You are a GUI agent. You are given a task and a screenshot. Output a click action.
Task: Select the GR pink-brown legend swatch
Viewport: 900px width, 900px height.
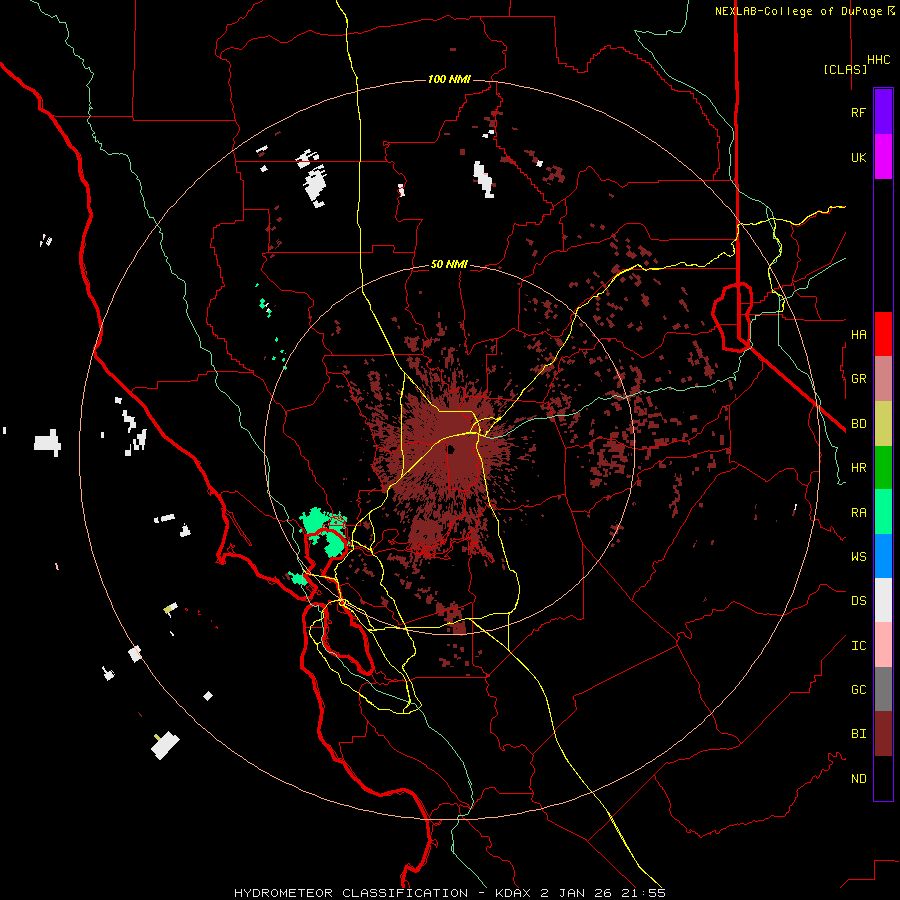pyautogui.click(x=883, y=379)
